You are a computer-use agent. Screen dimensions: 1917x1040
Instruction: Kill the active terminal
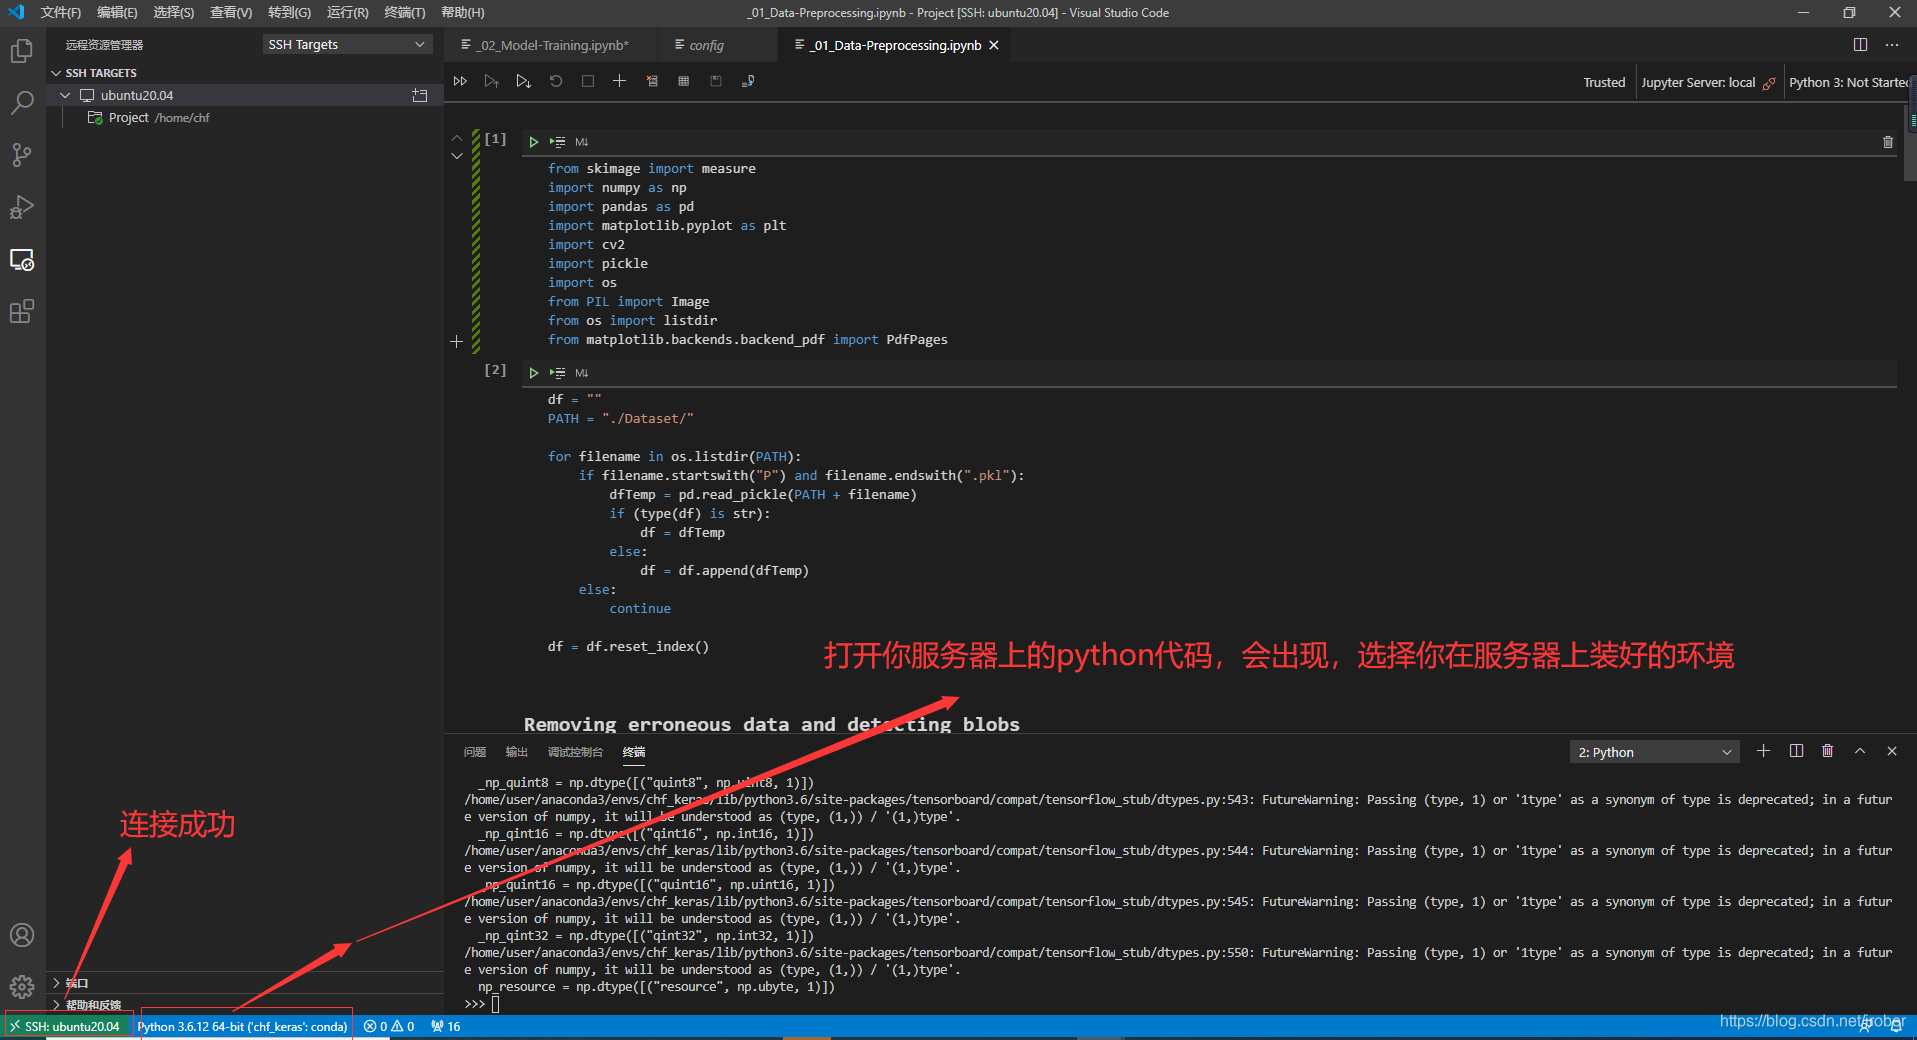pos(1828,751)
